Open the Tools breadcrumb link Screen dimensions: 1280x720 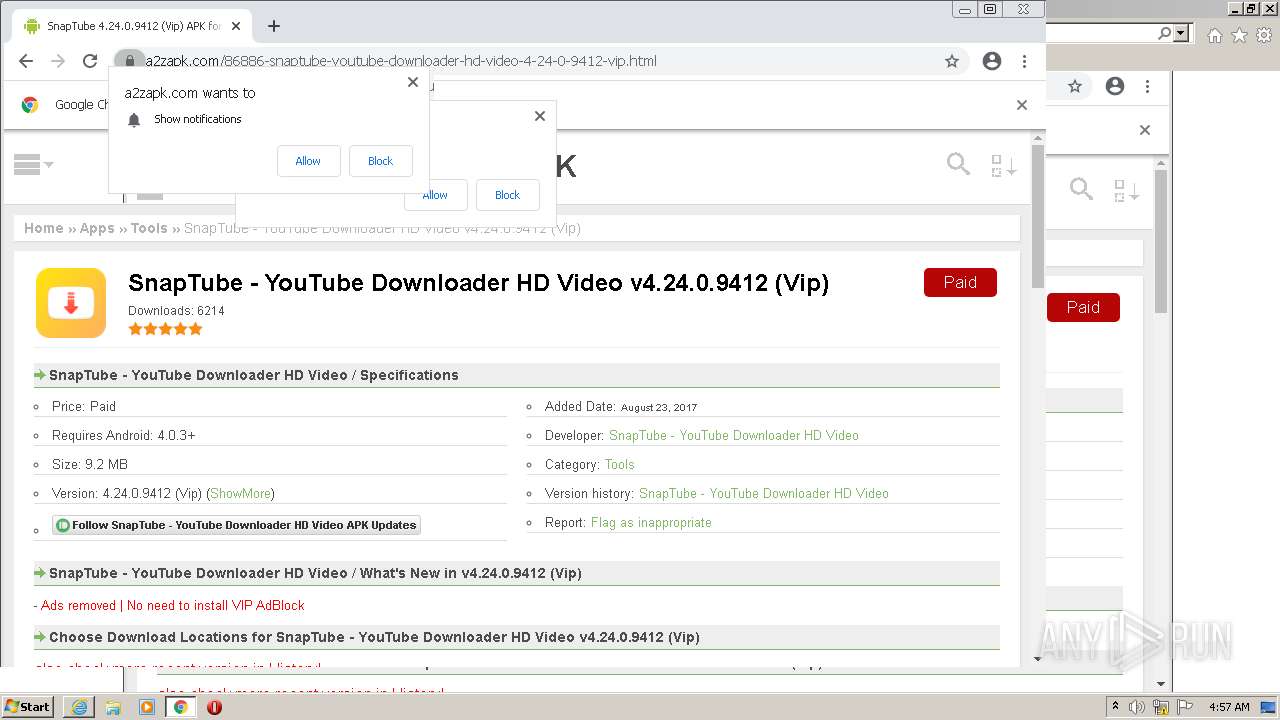[x=149, y=228]
